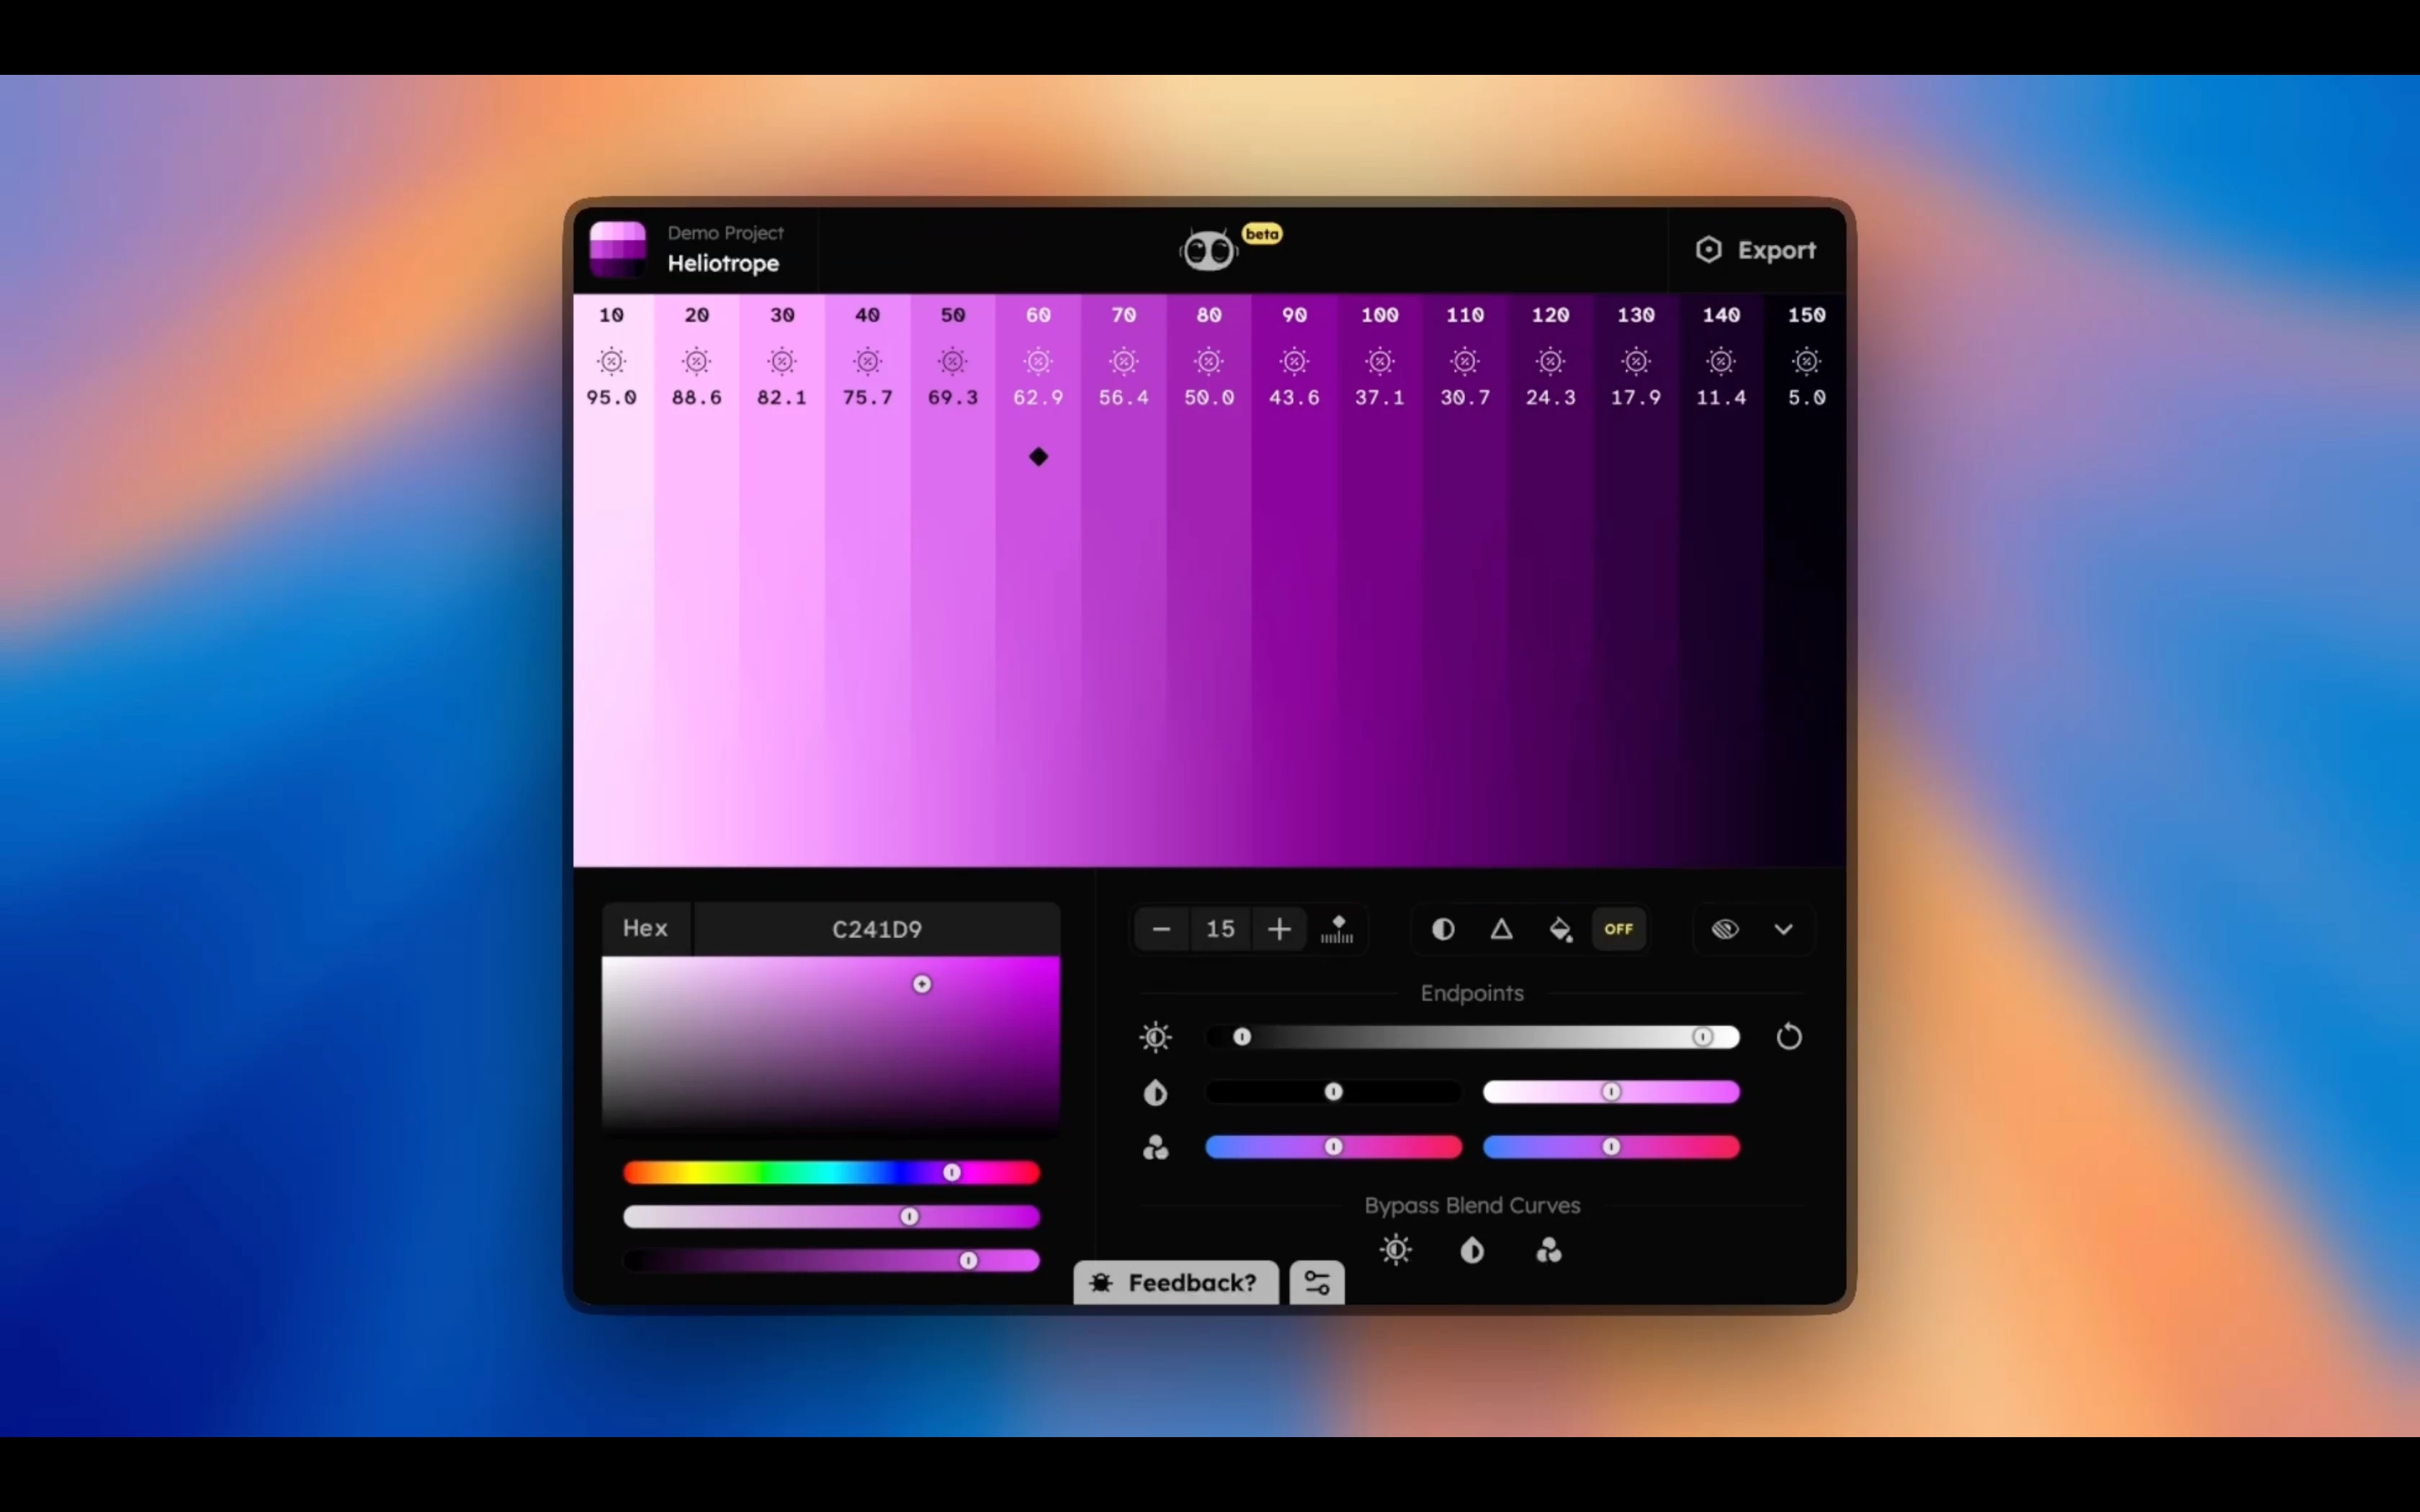This screenshot has width=2420, height=1512.
Task: Click the Heliotrope palette name
Action: coord(723,264)
